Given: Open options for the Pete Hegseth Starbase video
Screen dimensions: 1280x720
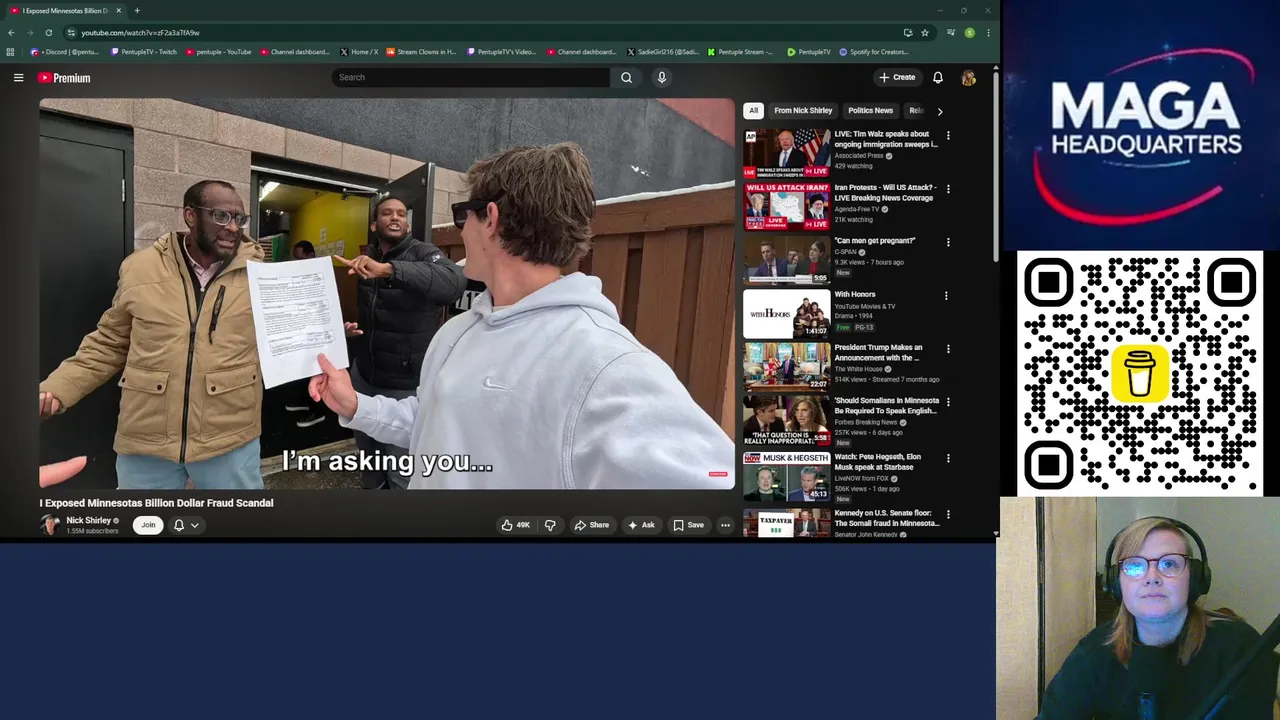Looking at the screenshot, I should [948, 458].
